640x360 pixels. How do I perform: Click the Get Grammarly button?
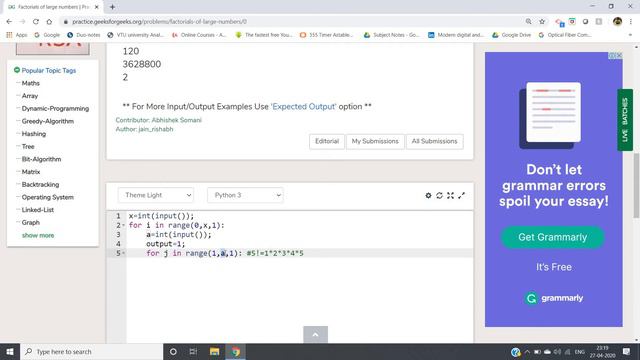(x=553, y=237)
